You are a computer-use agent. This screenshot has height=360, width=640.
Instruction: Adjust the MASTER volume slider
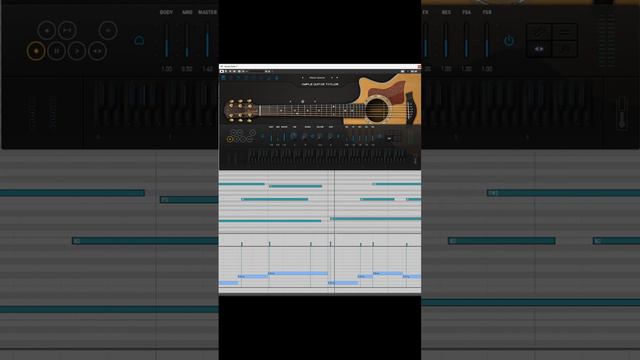pyautogui.click(x=284, y=137)
